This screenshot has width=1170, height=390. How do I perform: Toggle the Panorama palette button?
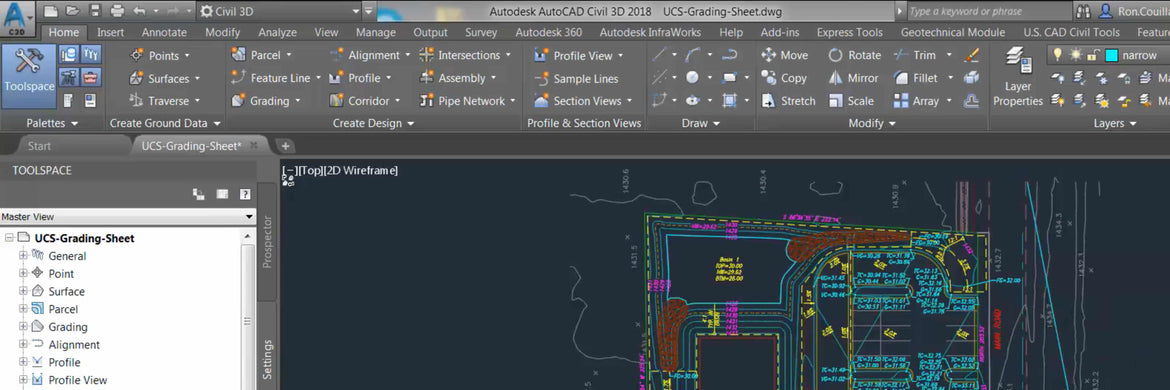[69, 101]
